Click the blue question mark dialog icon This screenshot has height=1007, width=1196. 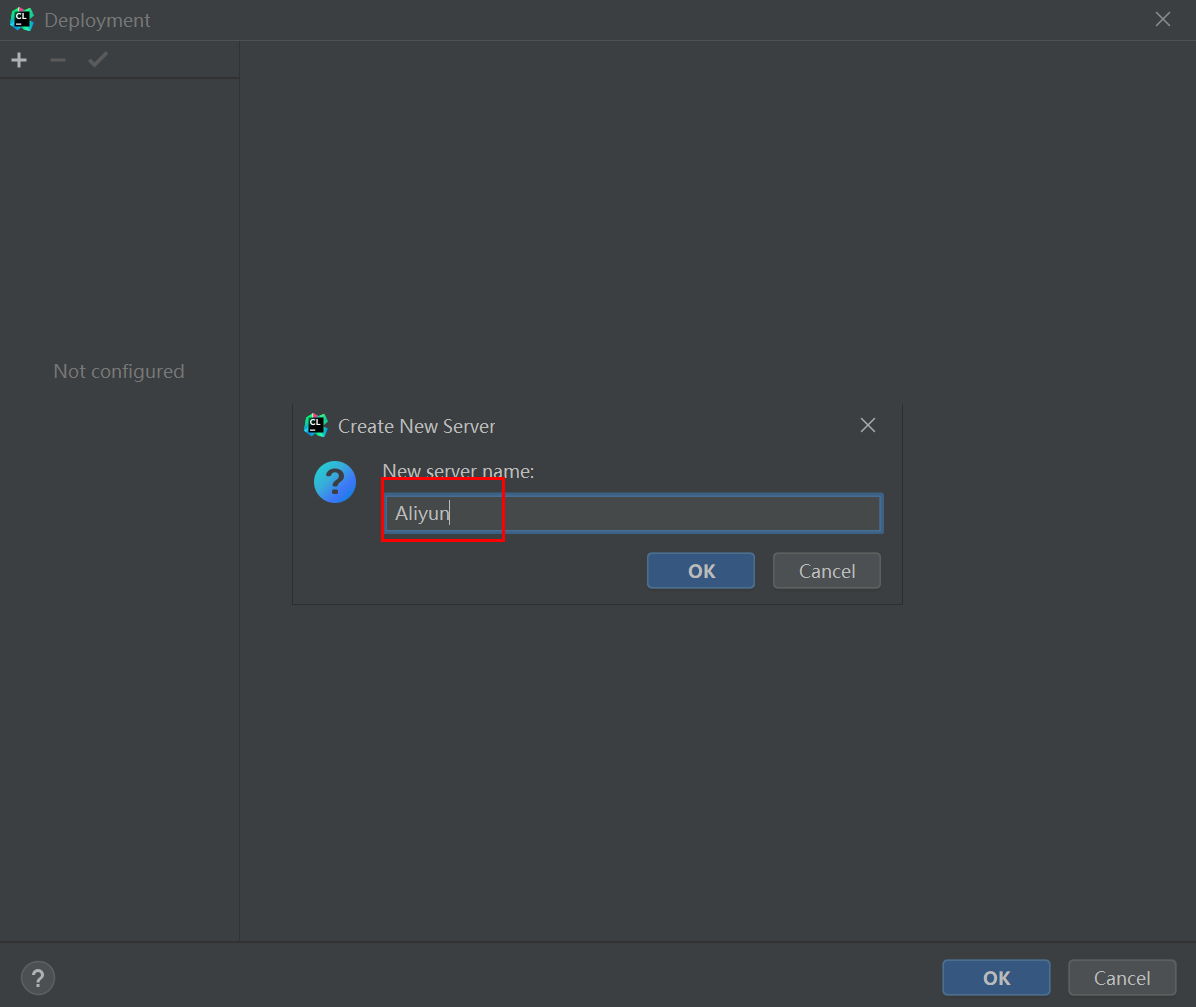point(335,482)
